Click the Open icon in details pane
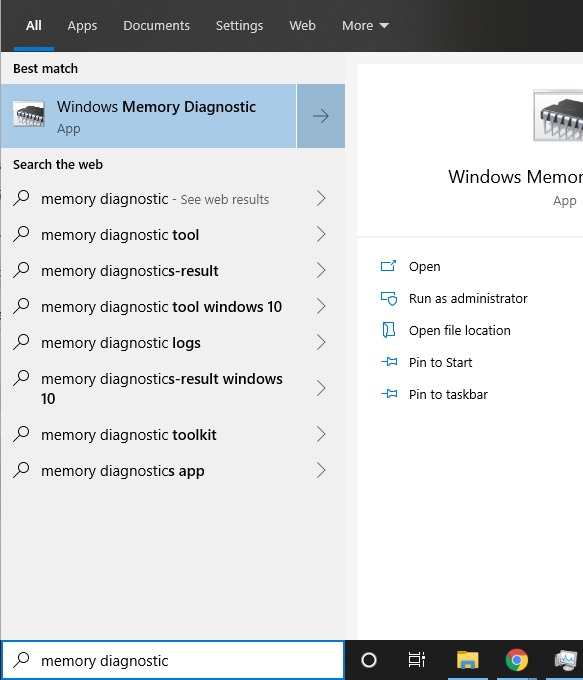Viewport: 583px width, 680px height. [x=389, y=266]
